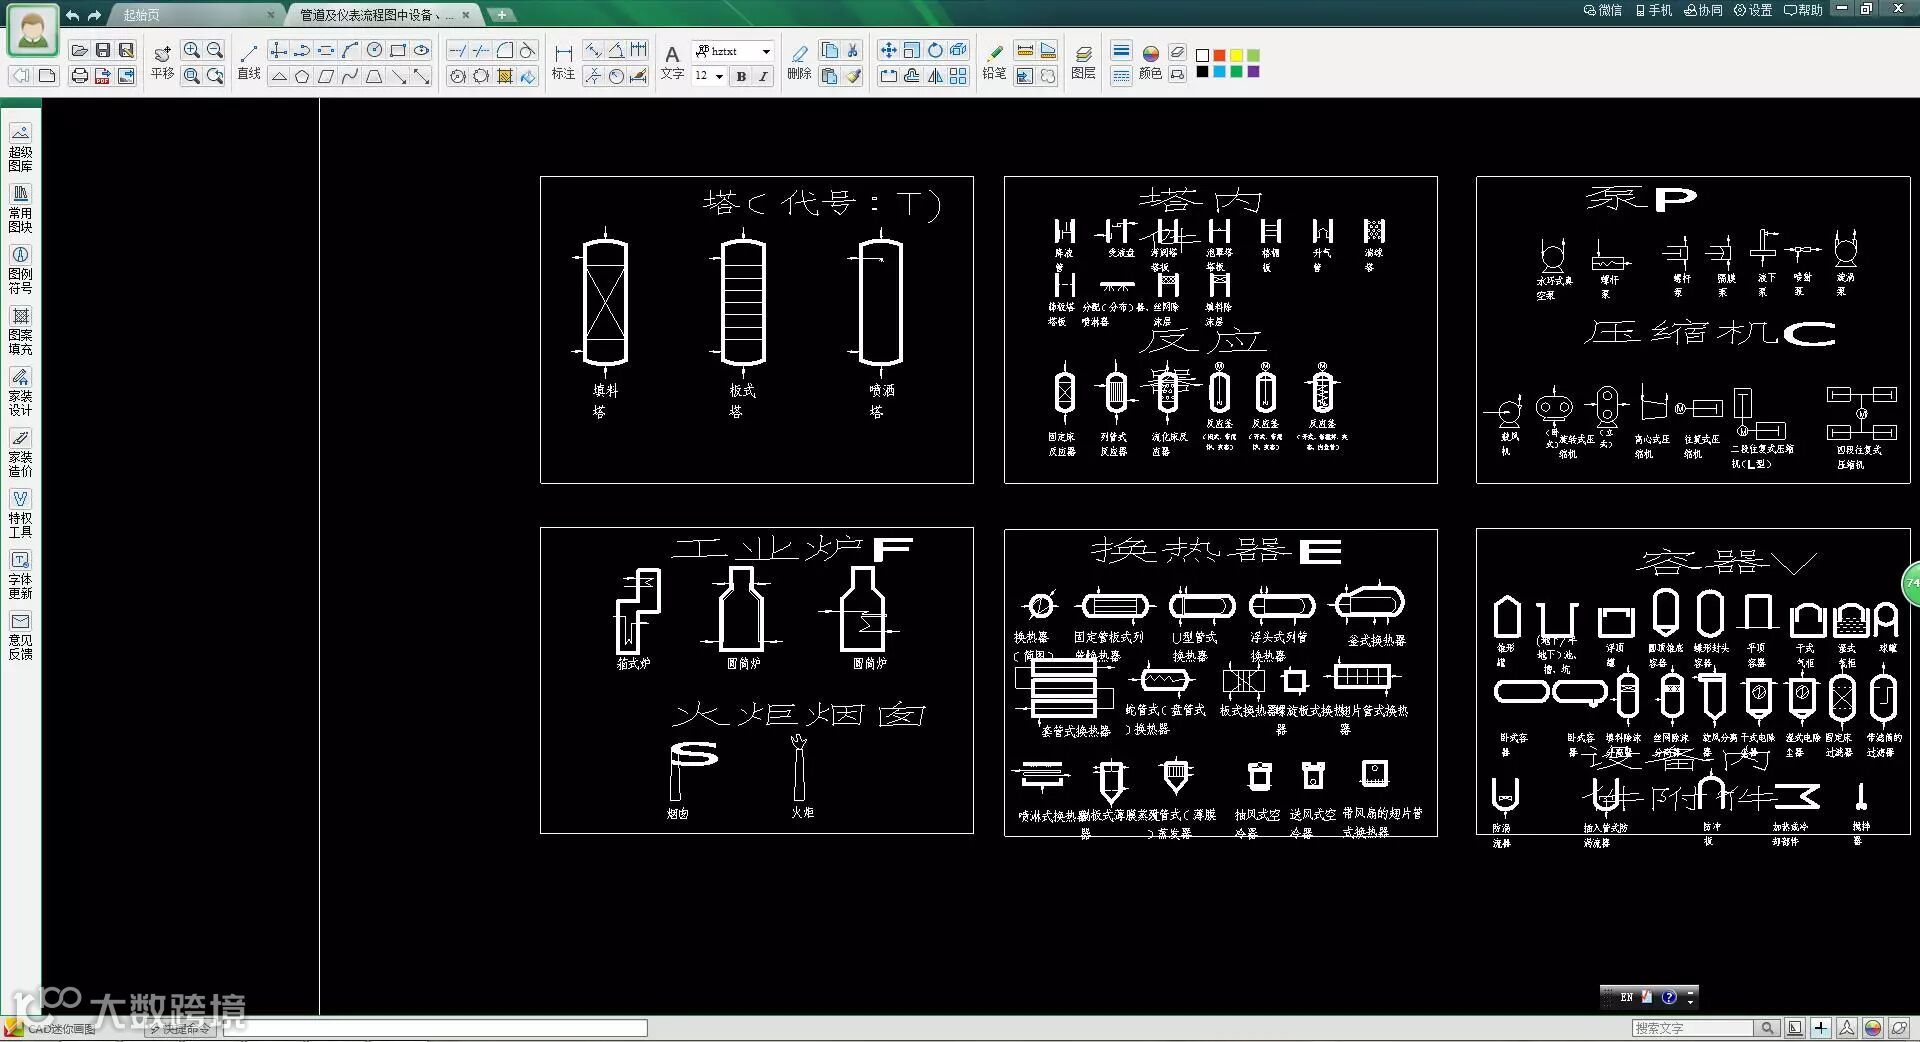Choose the circle drawing tool
The image size is (1920, 1042).
click(374, 50)
